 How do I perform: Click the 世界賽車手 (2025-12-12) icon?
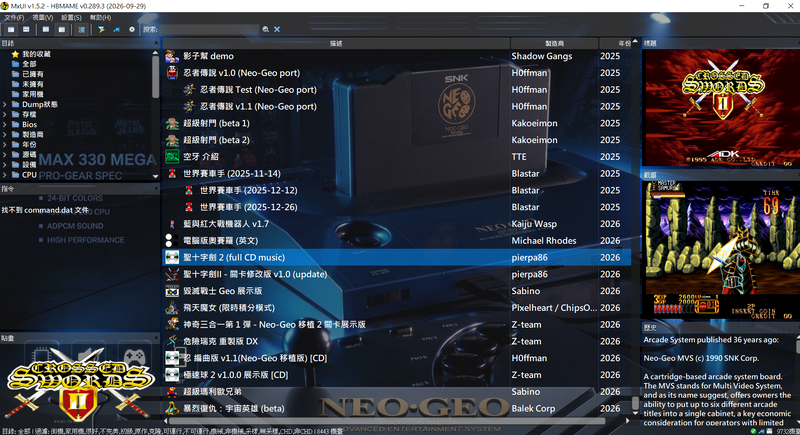tap(189, 190)
